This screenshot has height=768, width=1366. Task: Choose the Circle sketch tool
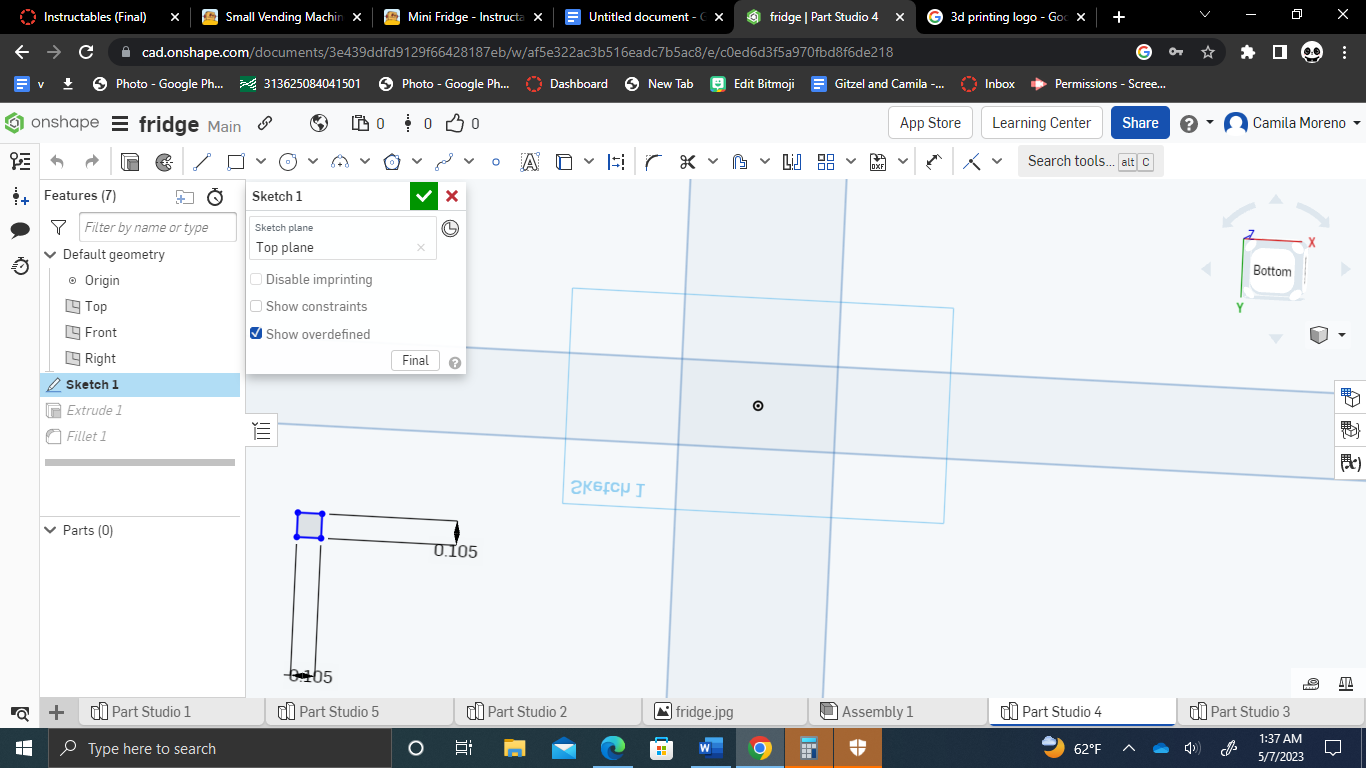tap(288, 160)
